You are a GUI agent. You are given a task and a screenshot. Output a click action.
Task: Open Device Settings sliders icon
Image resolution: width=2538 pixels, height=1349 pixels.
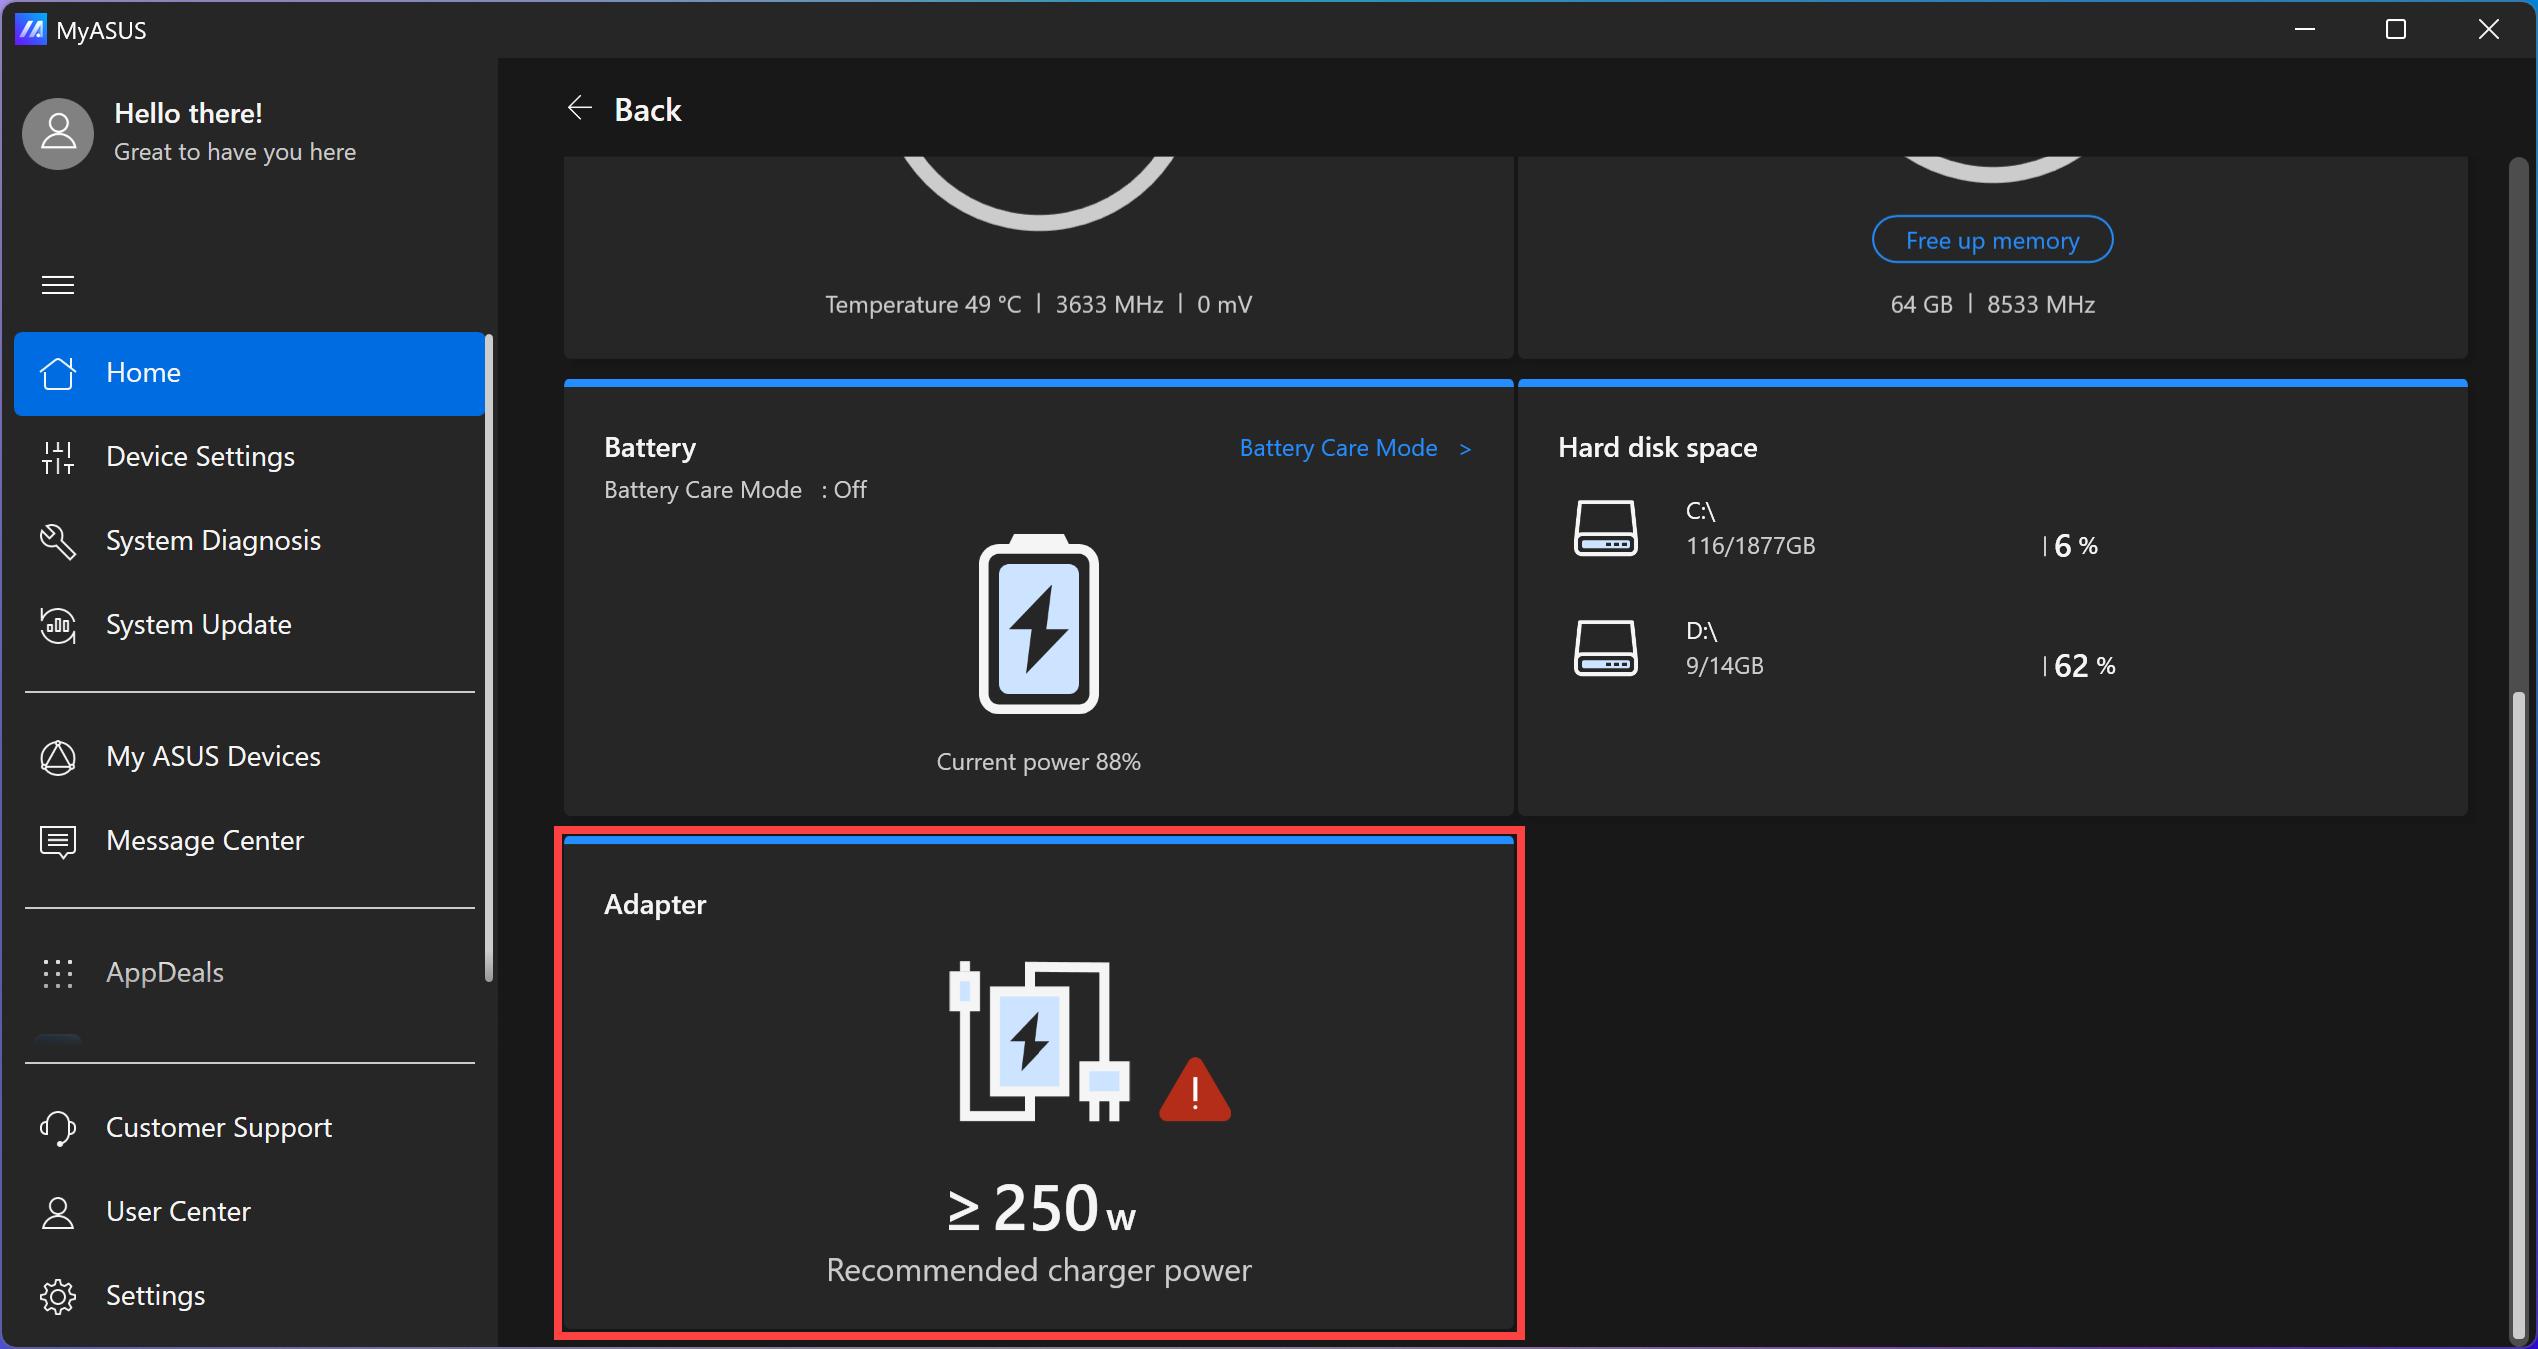(58, 457)
